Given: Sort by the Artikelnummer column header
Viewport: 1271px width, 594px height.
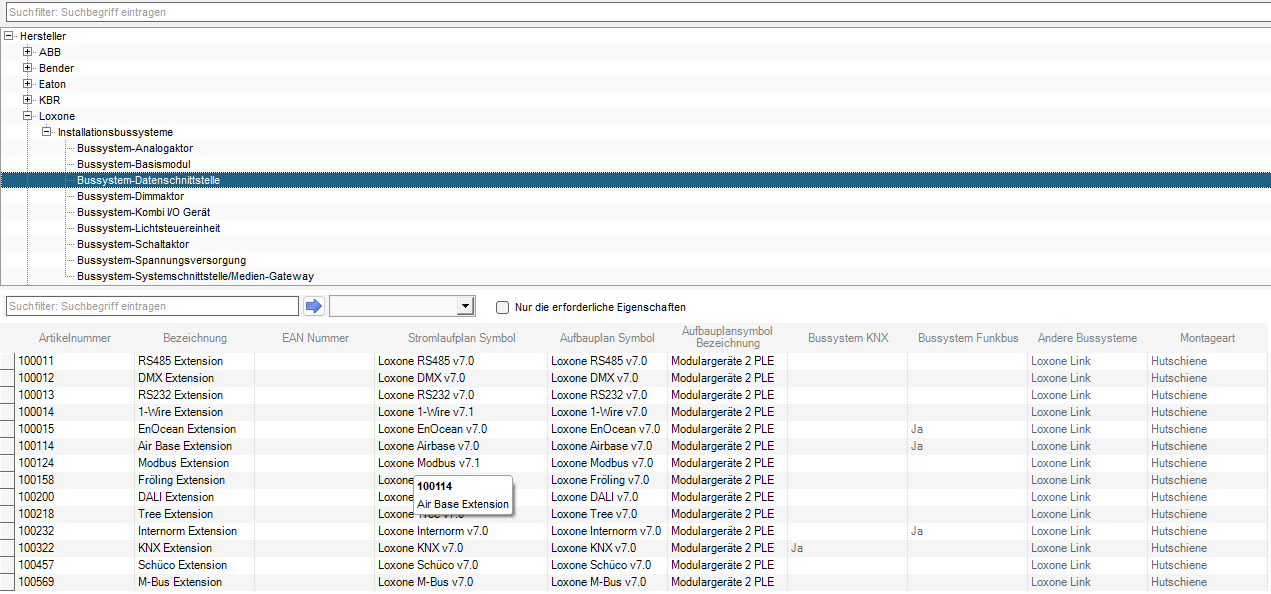Looking at the screenshot, I should [75, 338].
